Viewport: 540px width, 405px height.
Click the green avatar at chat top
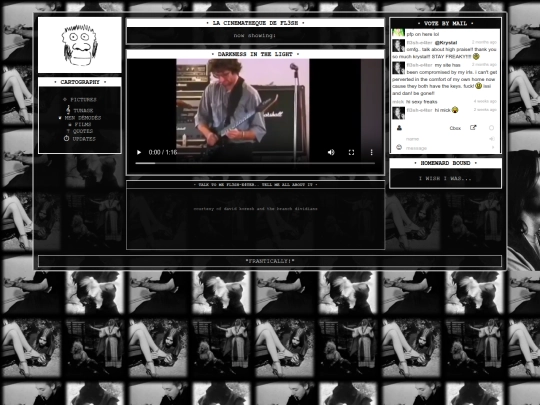click(x=398, y=33)
